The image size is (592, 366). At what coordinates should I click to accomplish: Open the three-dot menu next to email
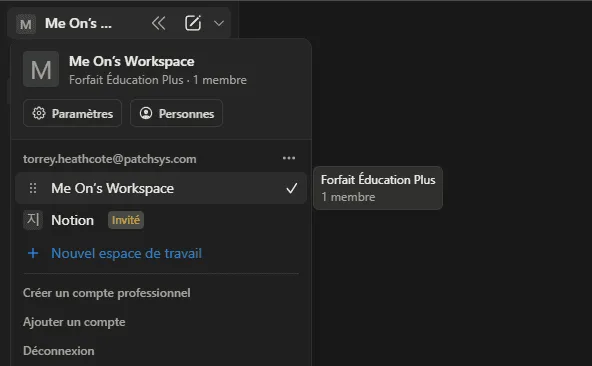click(289, 158)
